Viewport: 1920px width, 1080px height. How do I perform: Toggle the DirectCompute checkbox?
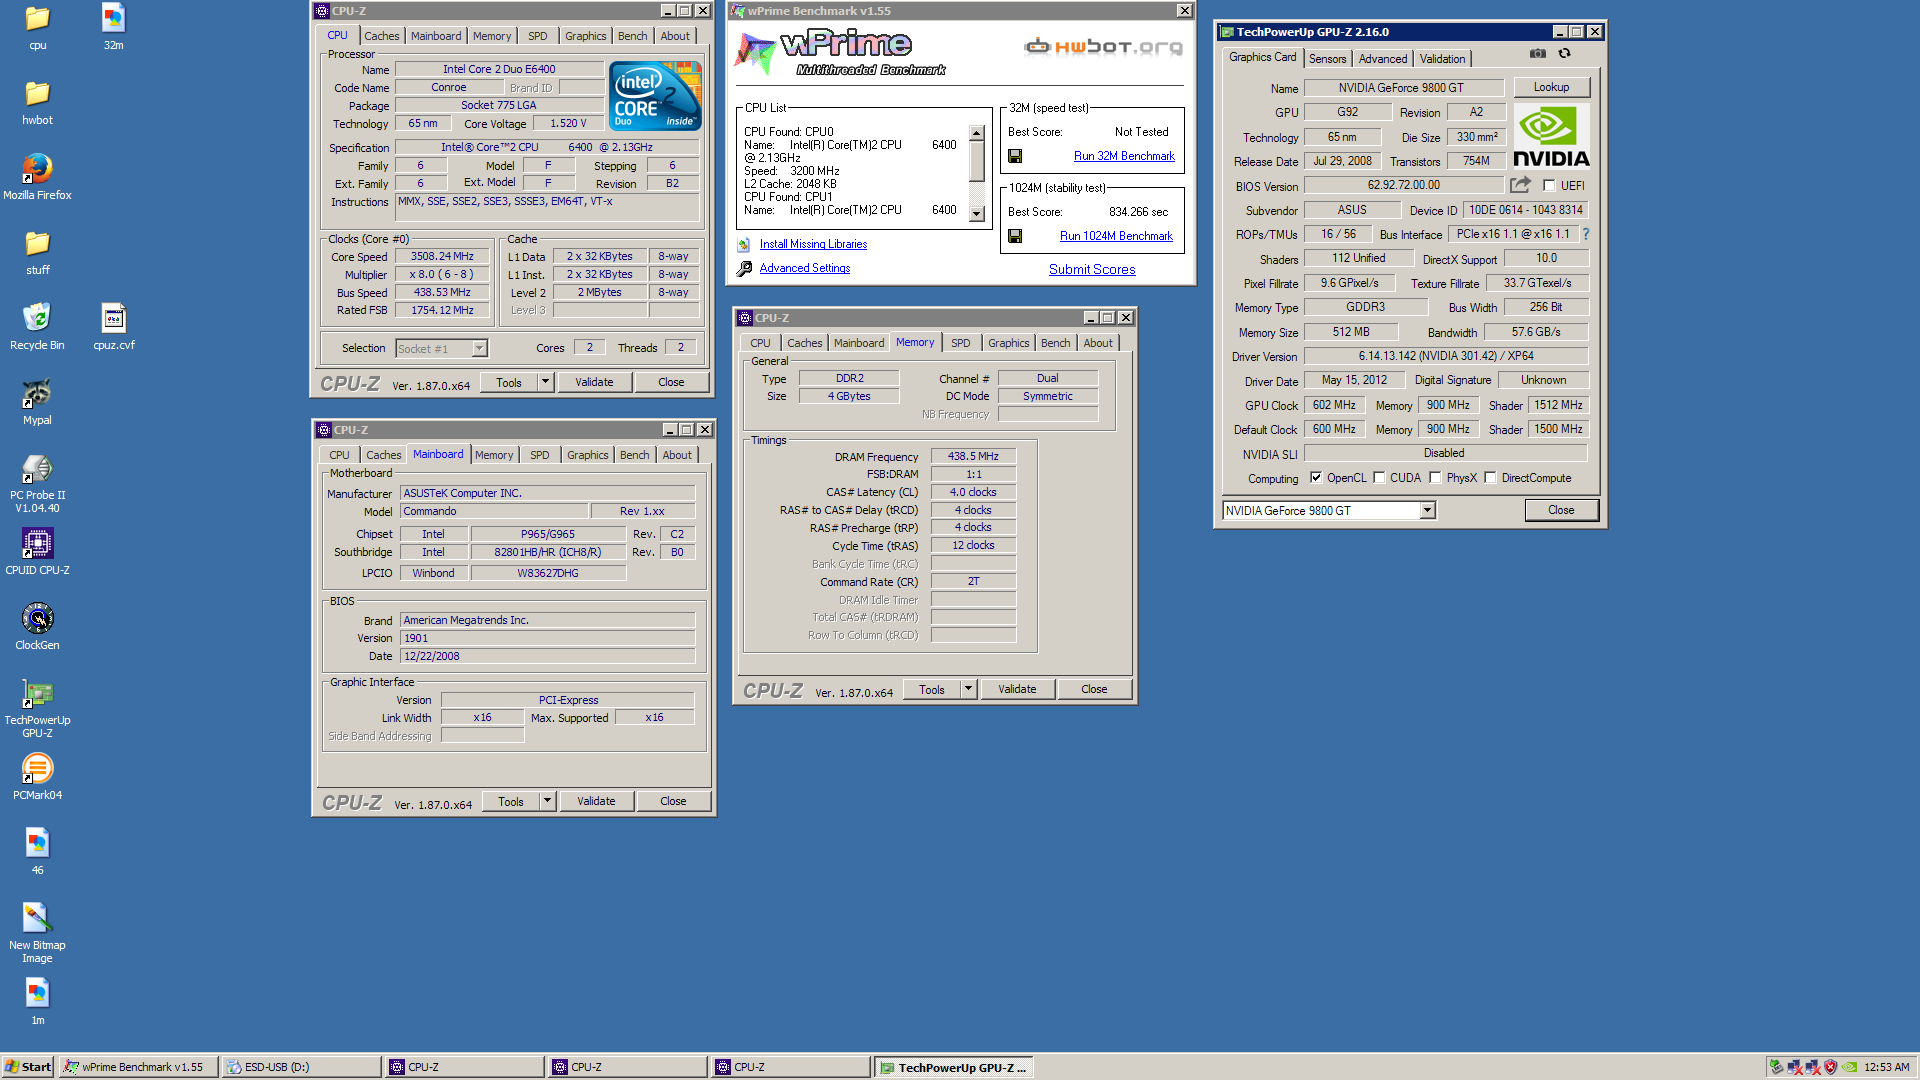pos(1490,478)
